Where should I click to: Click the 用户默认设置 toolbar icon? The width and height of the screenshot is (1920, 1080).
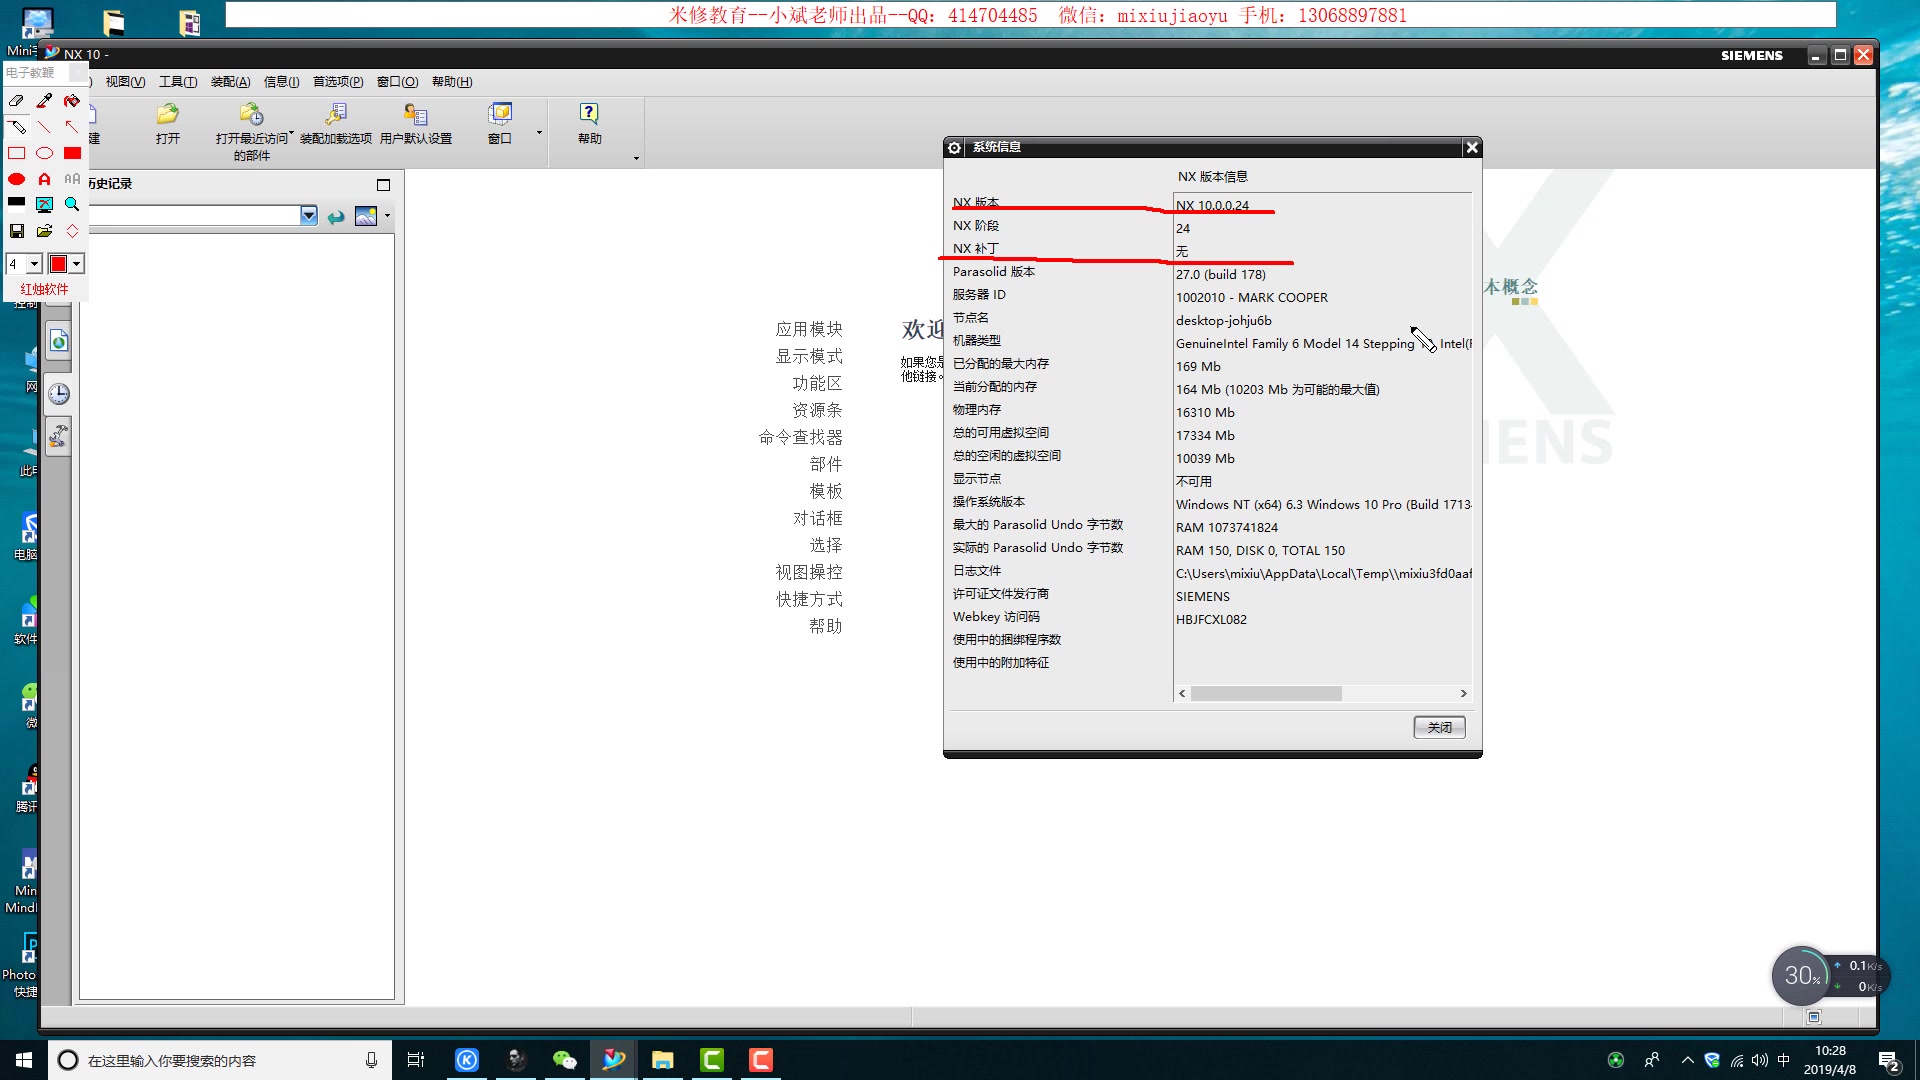pyautogui.click(x=415, y=114)
